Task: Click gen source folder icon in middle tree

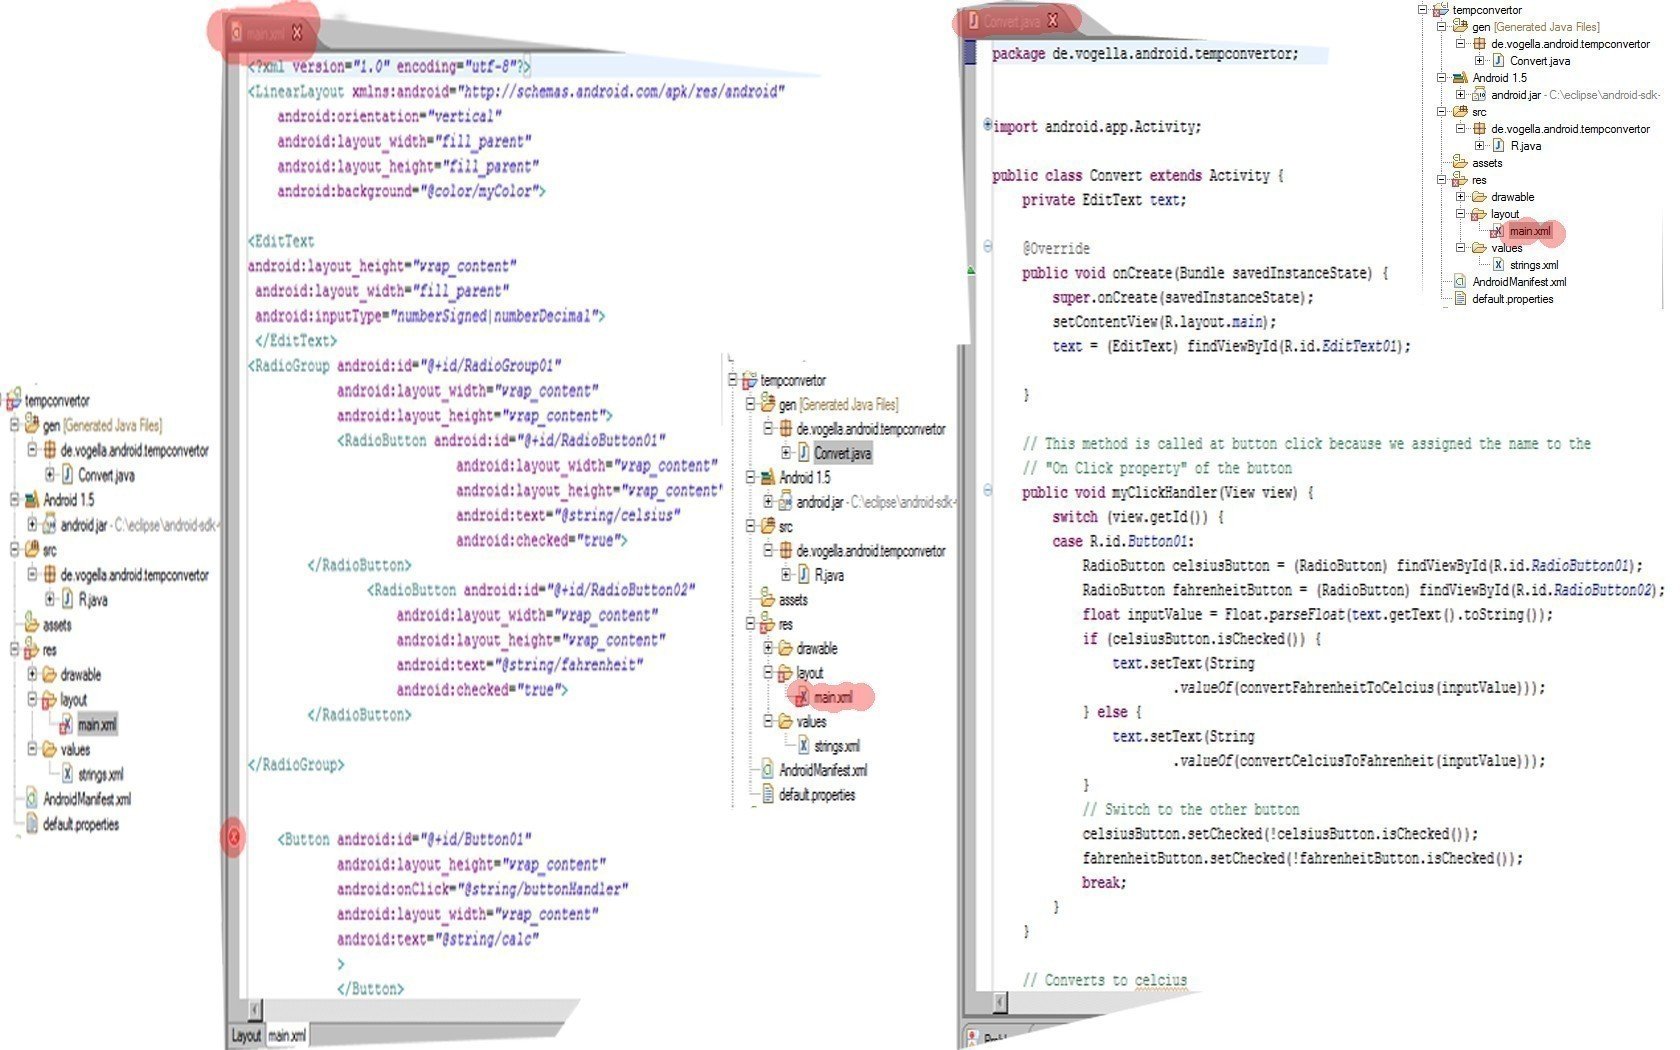Action: click(x=767, y=404)
